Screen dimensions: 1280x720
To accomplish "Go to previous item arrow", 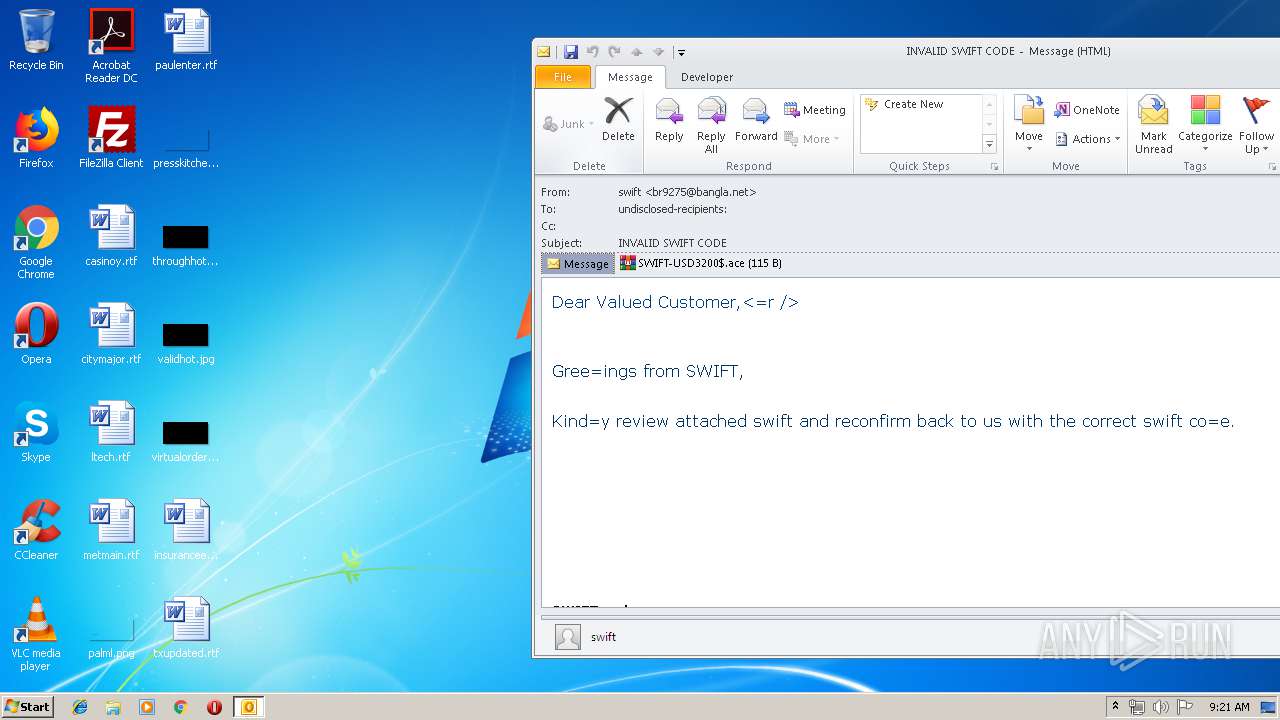I will pyautogui.click(x=636, y=52).
